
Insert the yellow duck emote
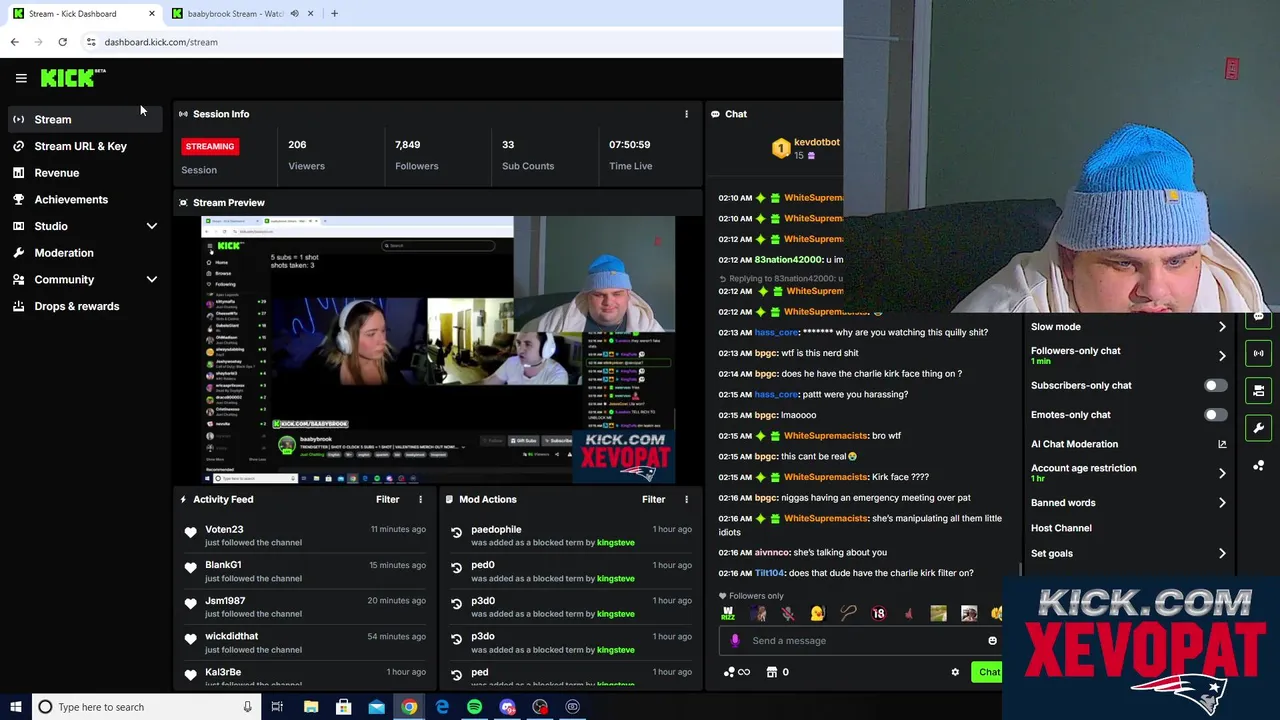(818, 613)
